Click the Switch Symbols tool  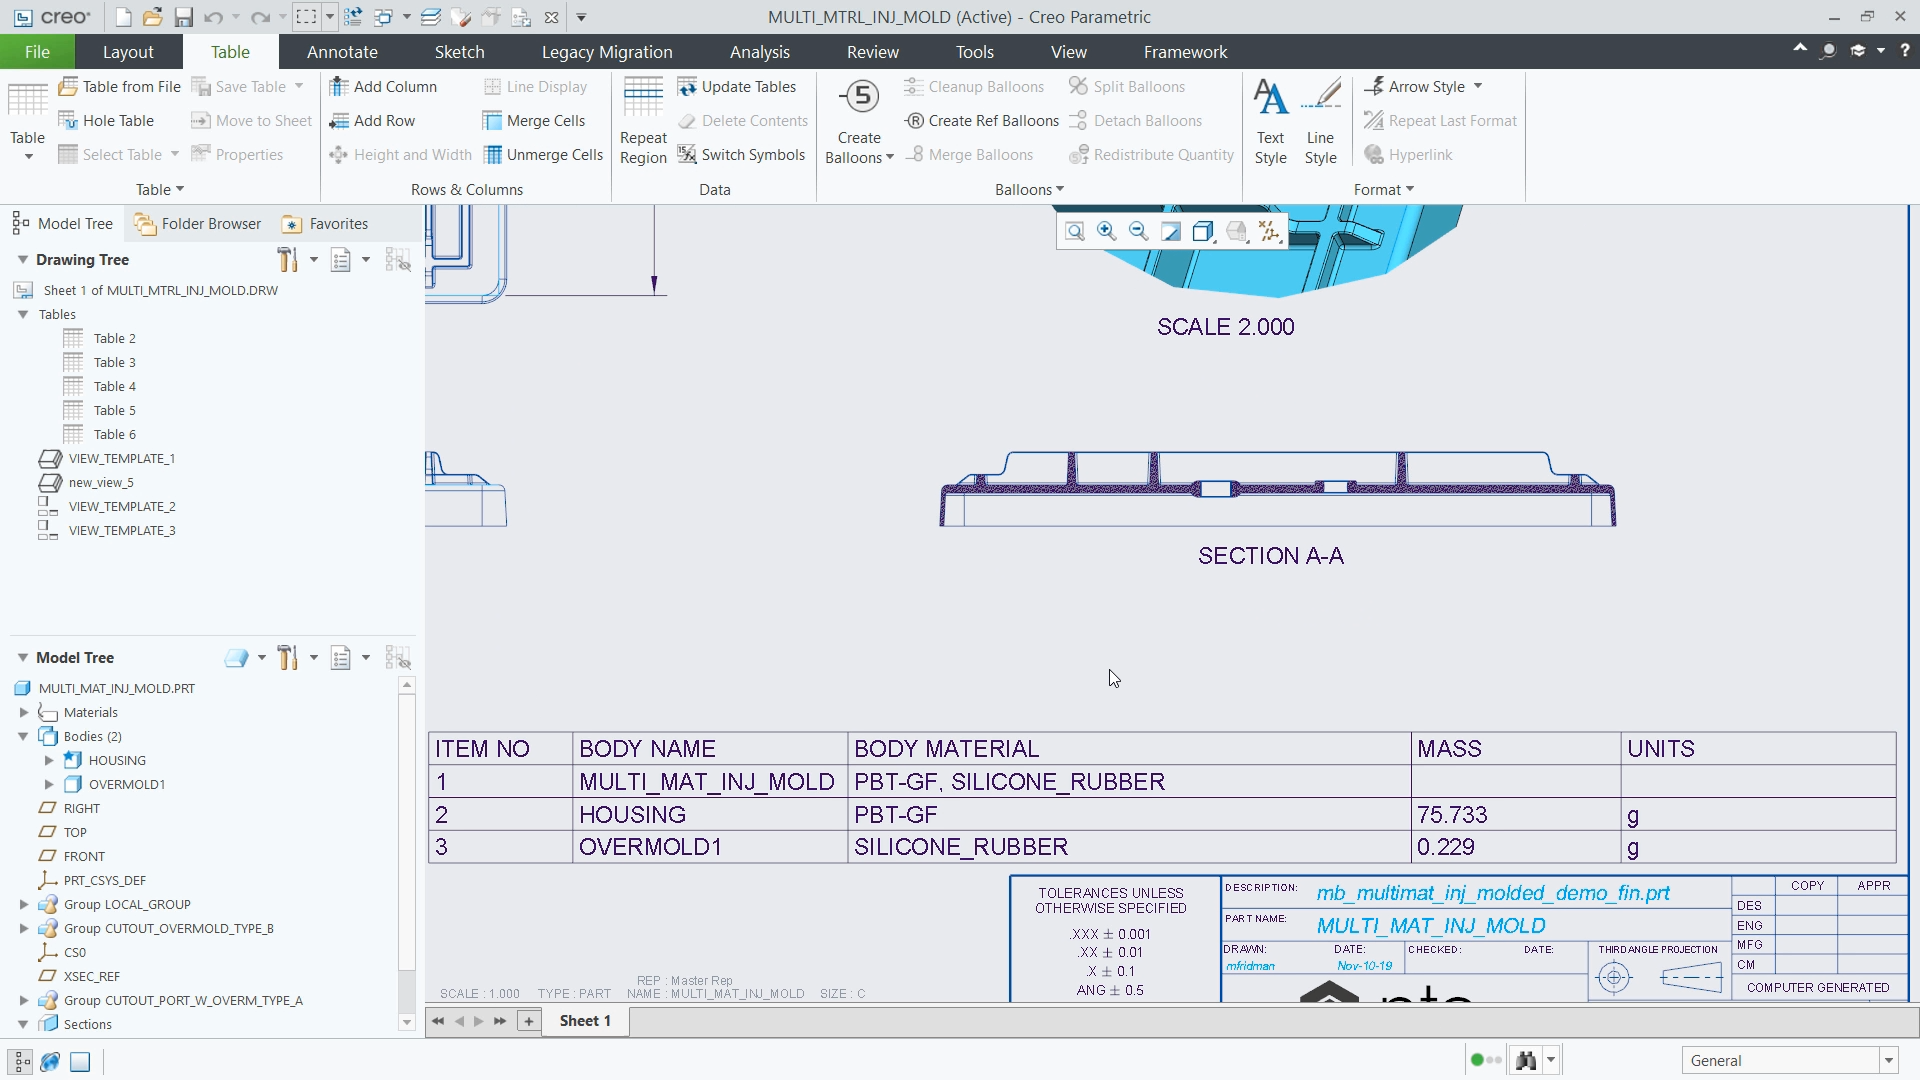coord(741,155)
